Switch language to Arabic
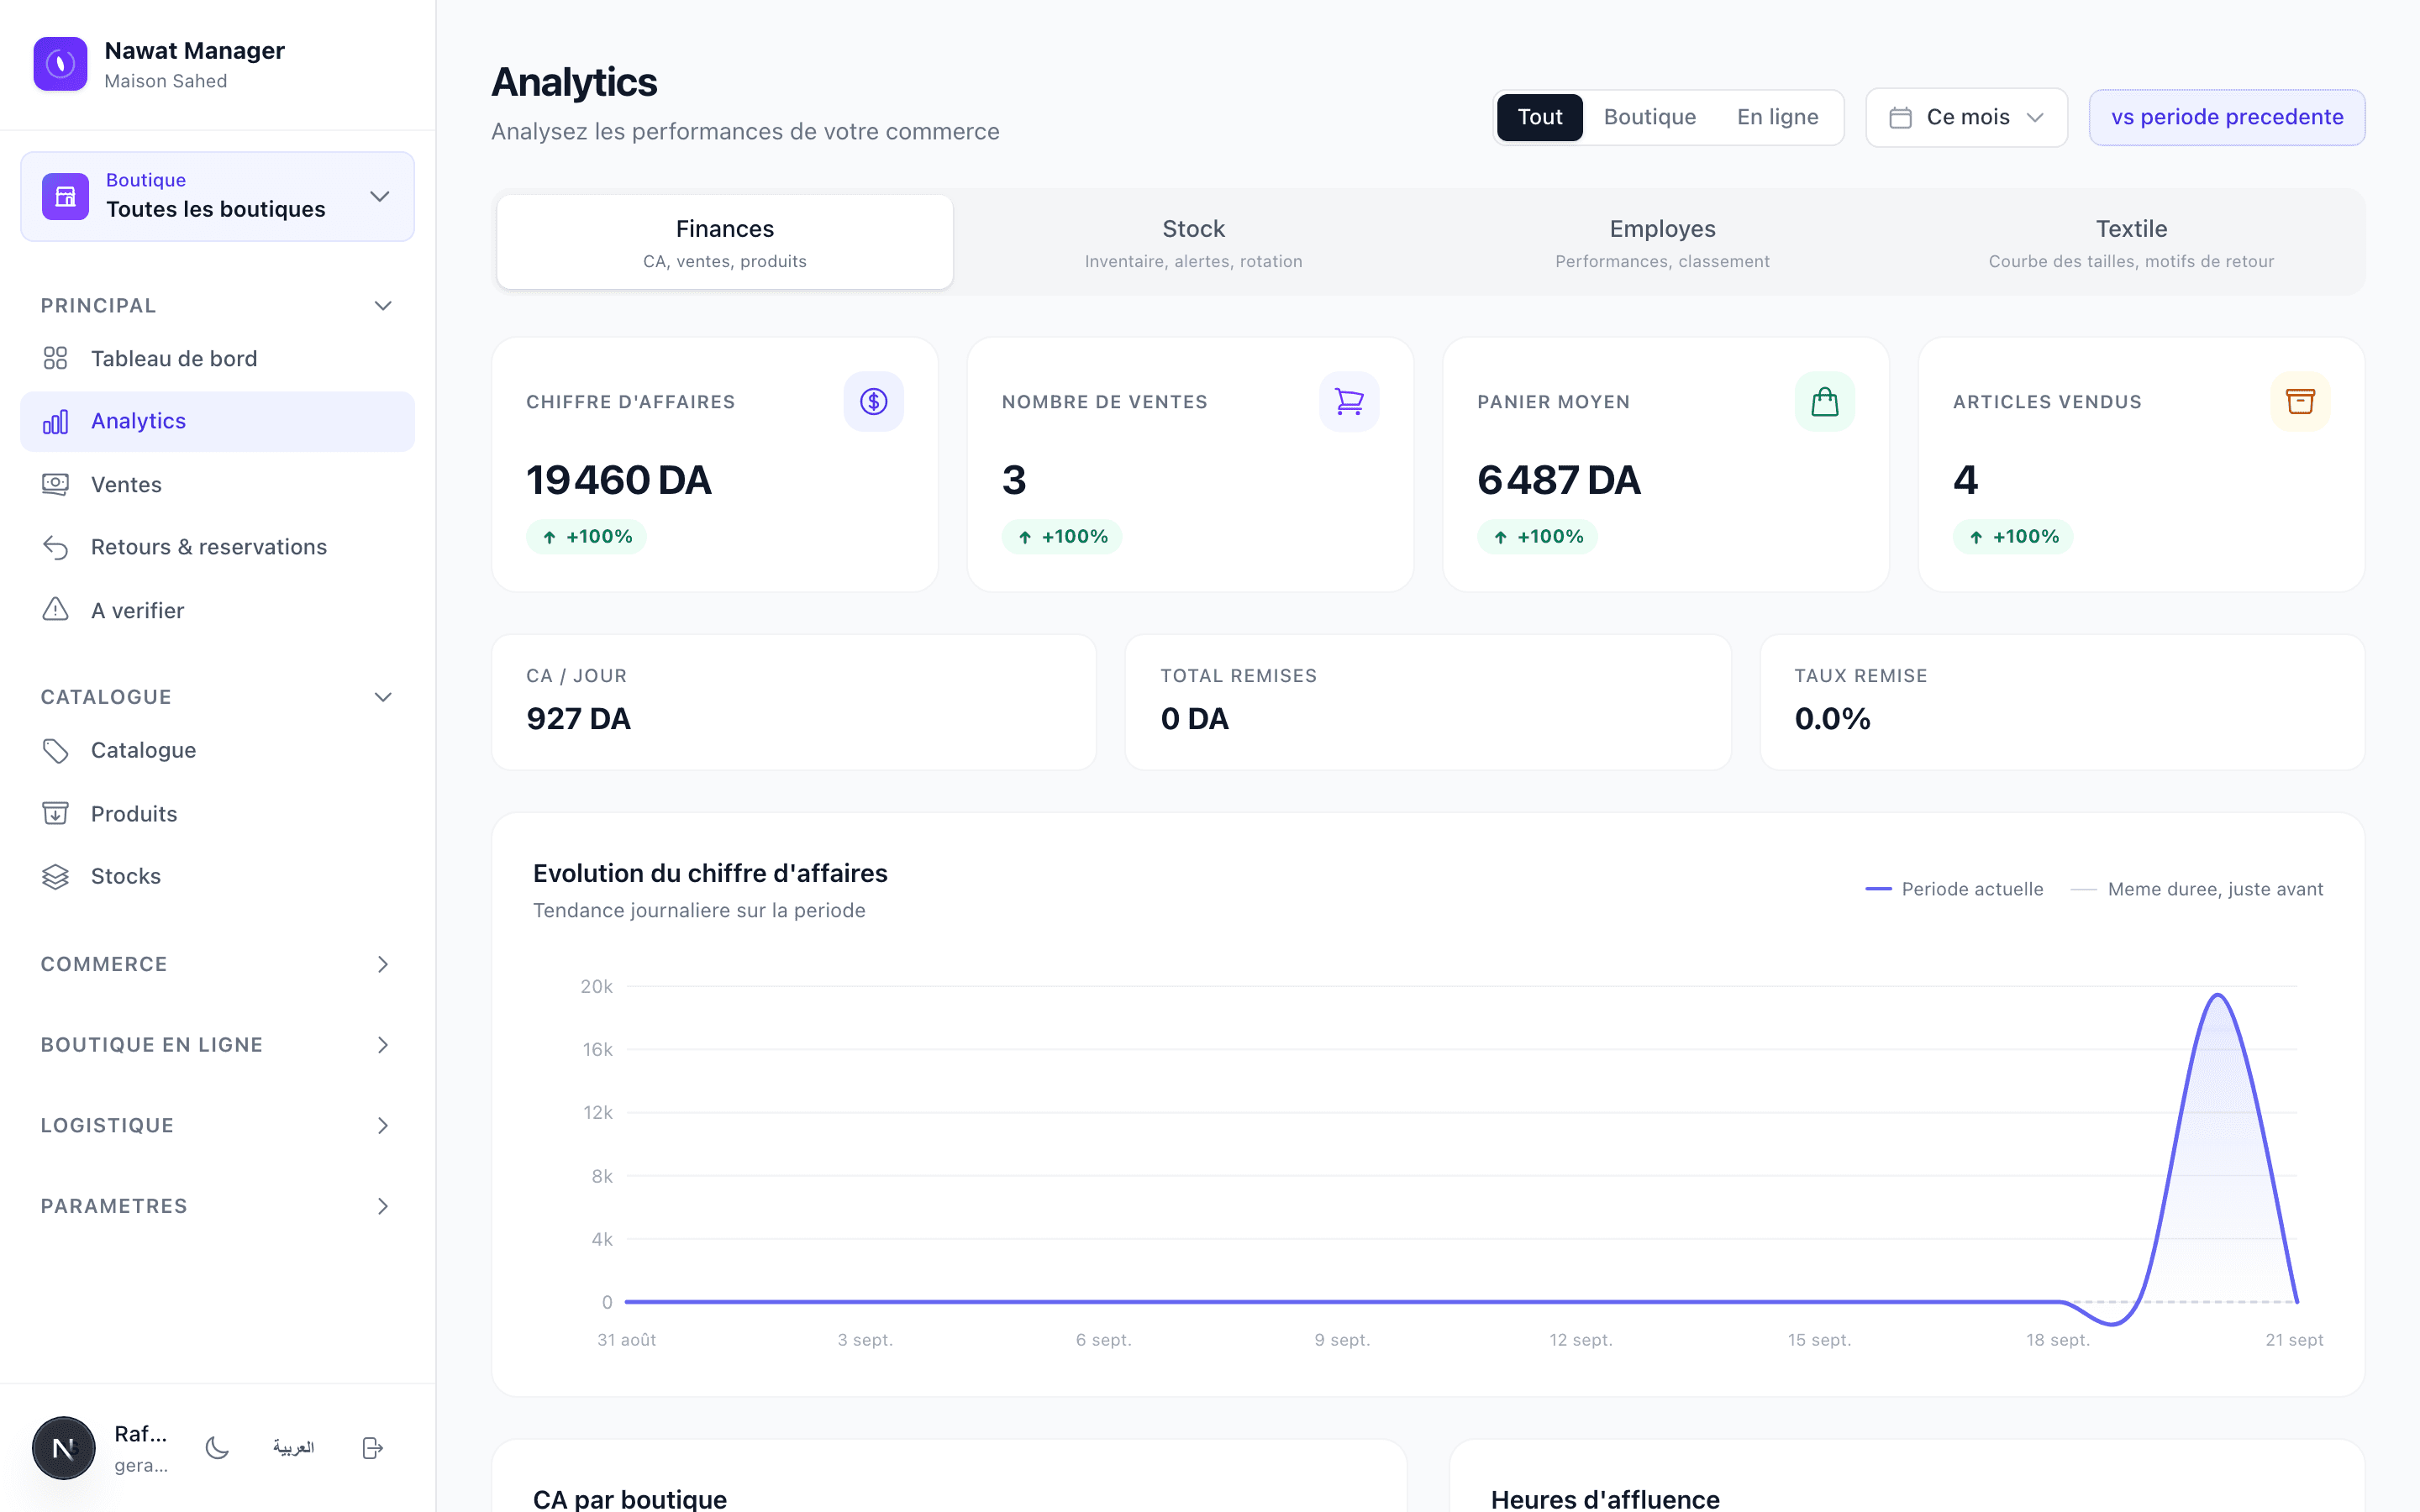The height and width of the screenshot is (1512, 2420). [x=293, y=1448]
